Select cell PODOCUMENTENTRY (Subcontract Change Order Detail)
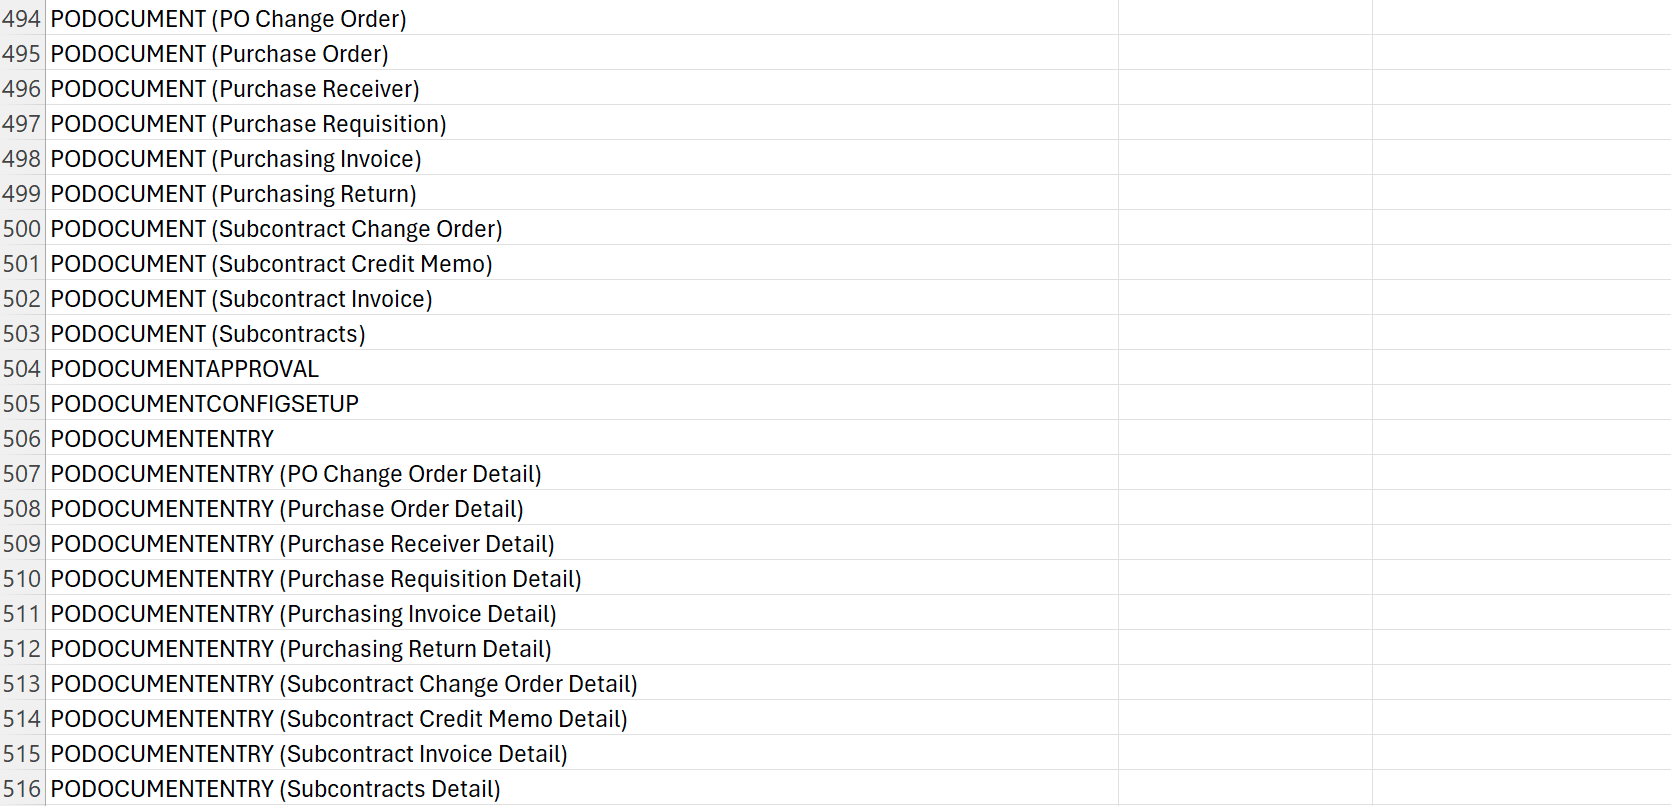This screenshot has width=1671, height=806. [x=582, y=683]
